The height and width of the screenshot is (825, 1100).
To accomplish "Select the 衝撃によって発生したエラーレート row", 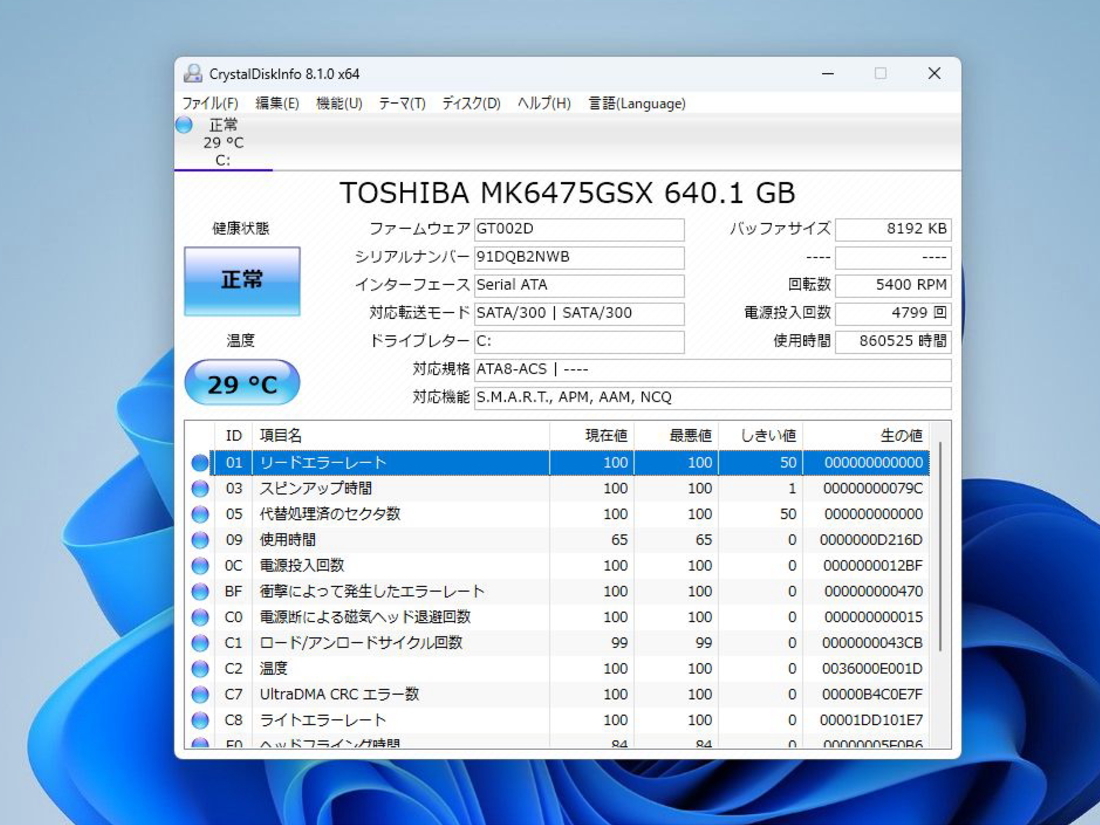I will 559,591.
